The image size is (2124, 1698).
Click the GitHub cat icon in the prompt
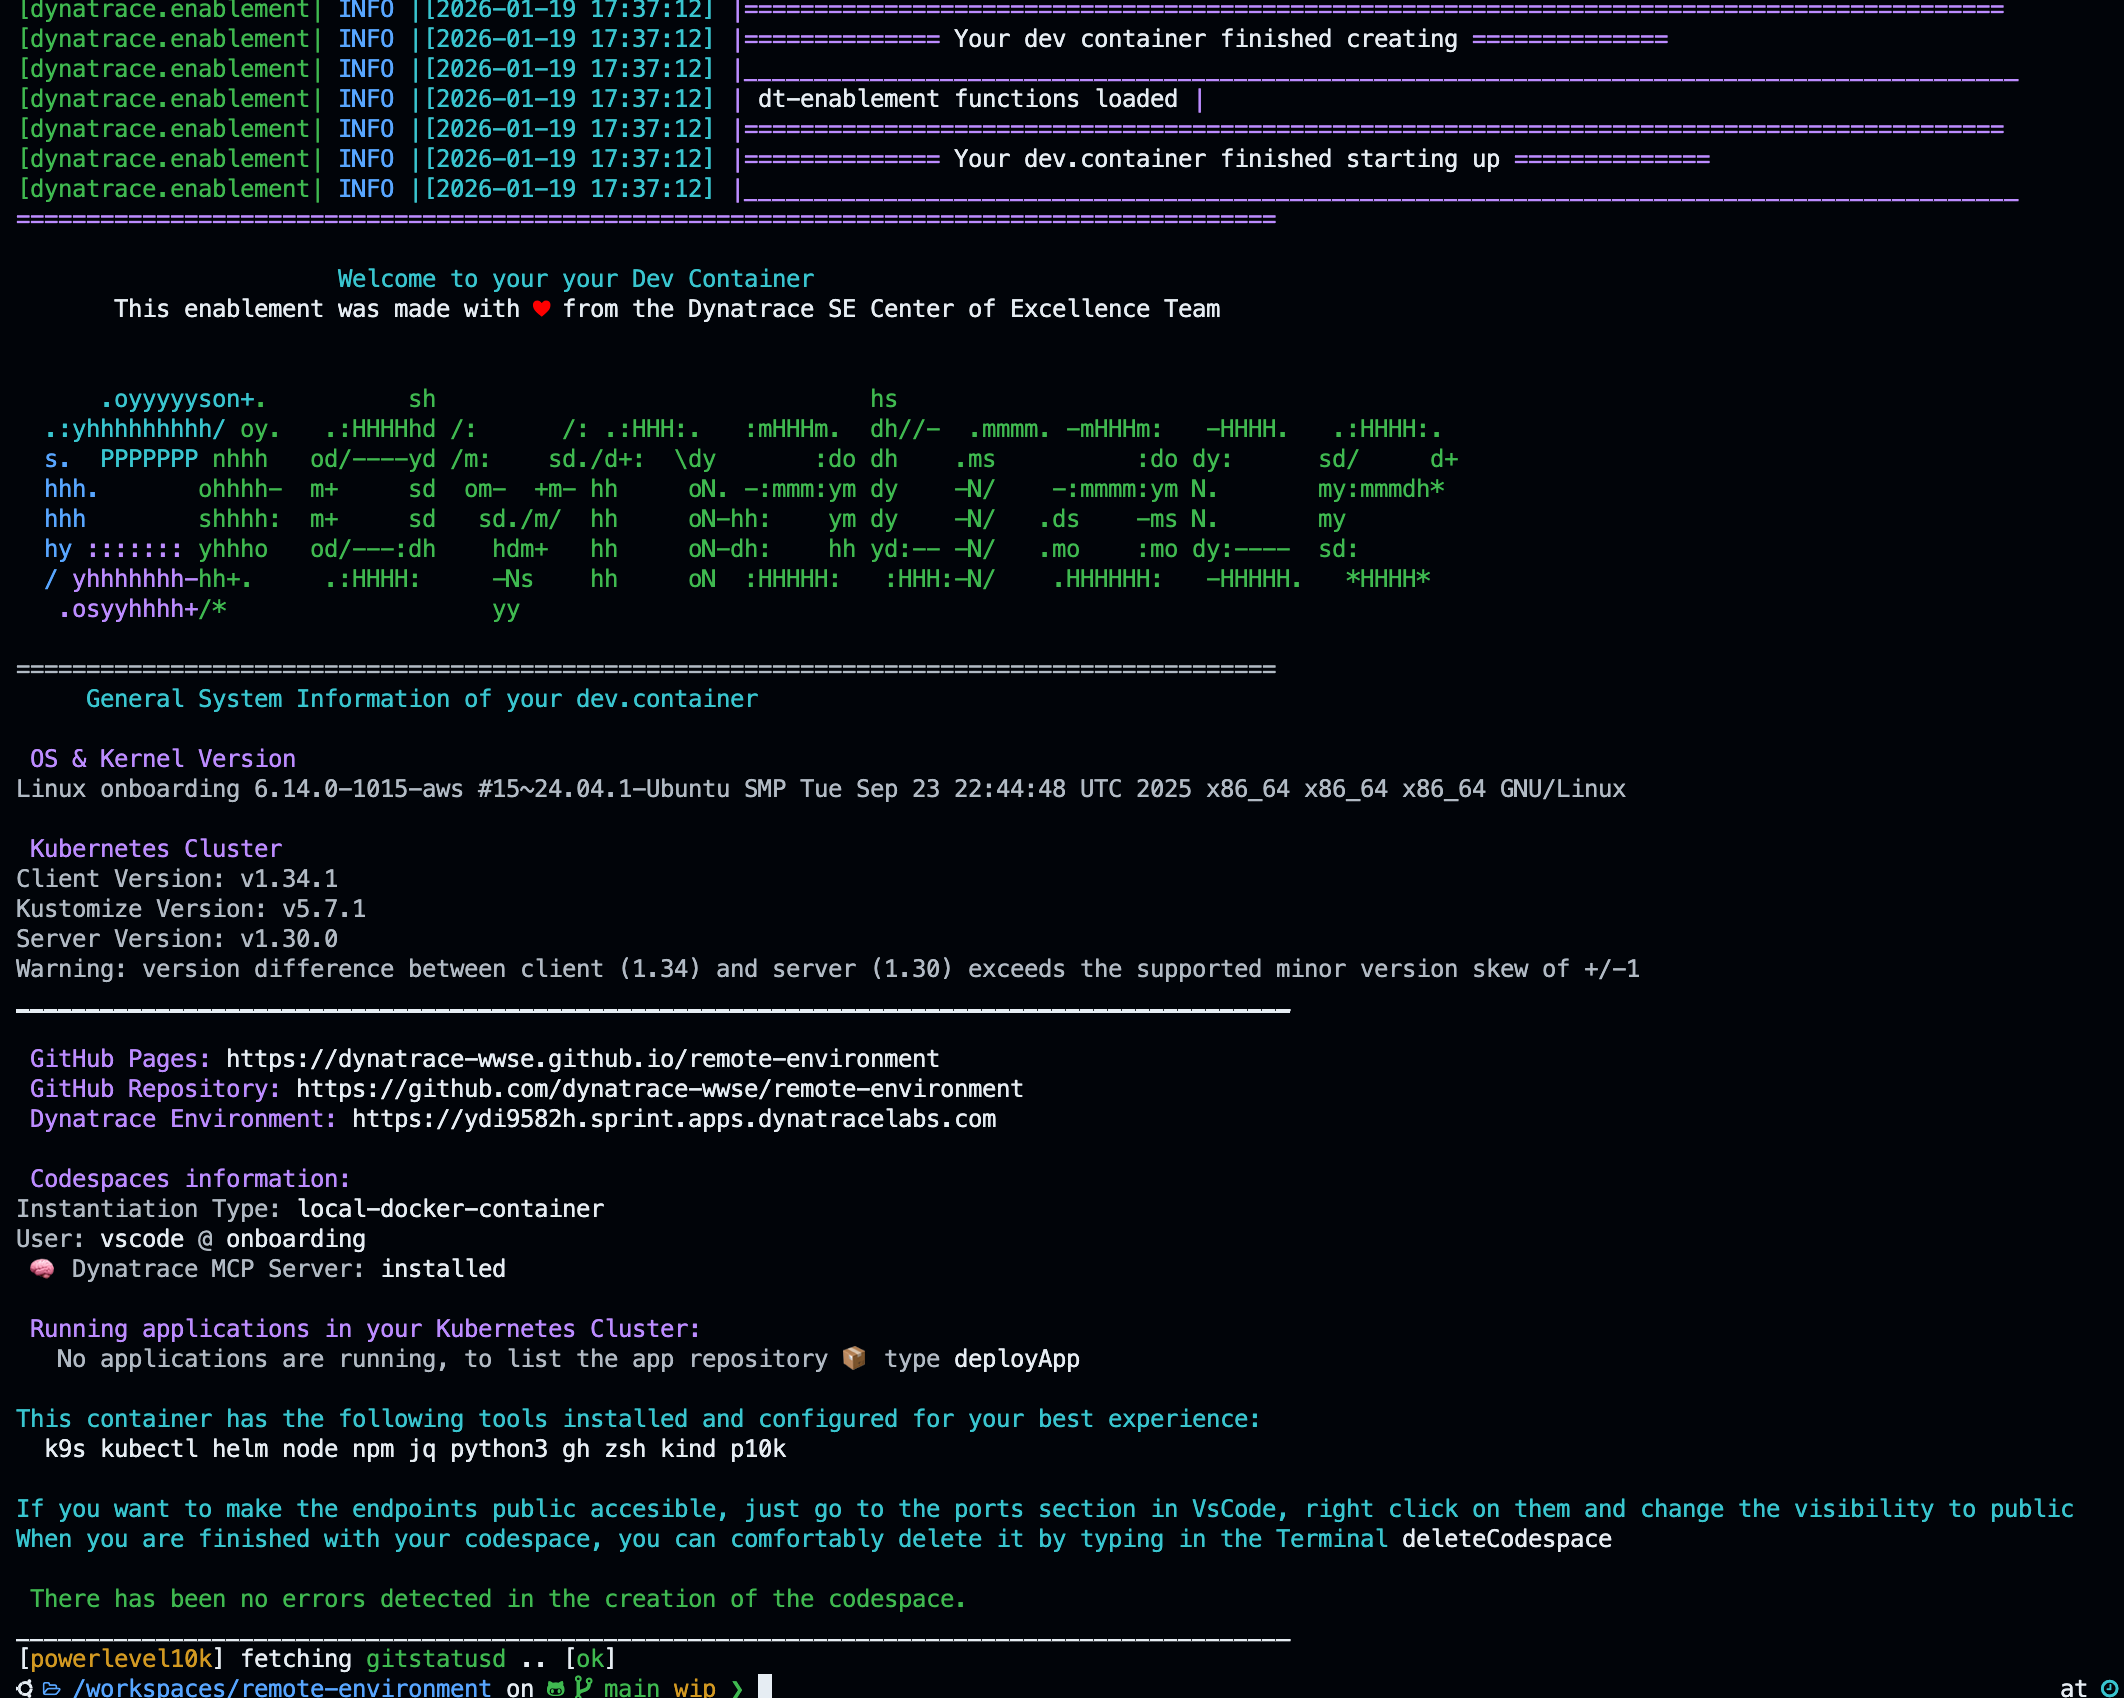(556, 1688)
